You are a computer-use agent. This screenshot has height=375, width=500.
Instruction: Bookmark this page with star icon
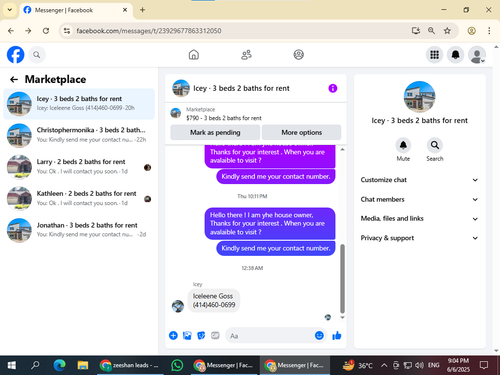pos(447,31)
